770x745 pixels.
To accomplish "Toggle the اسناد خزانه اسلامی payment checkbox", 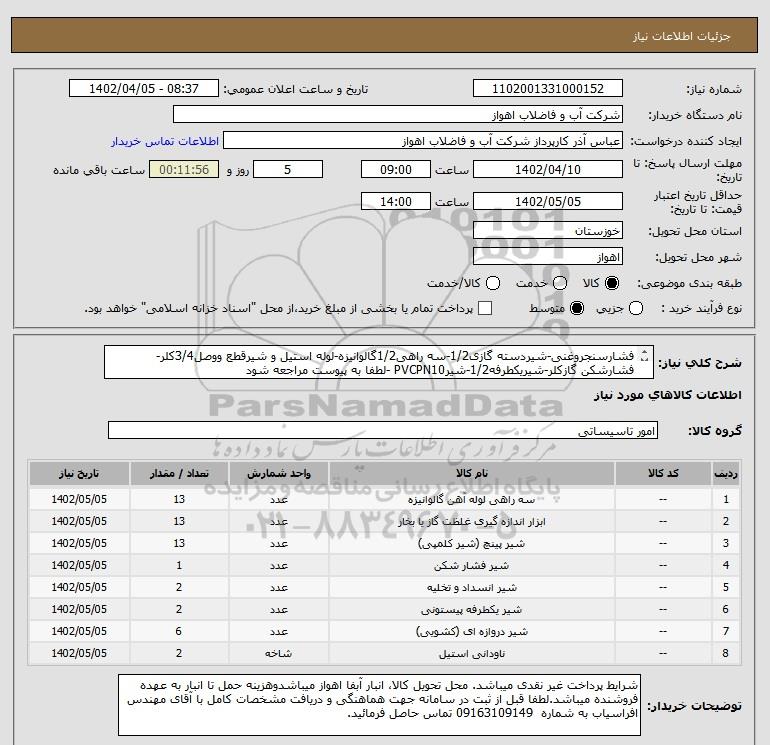I will click(485, 308).
